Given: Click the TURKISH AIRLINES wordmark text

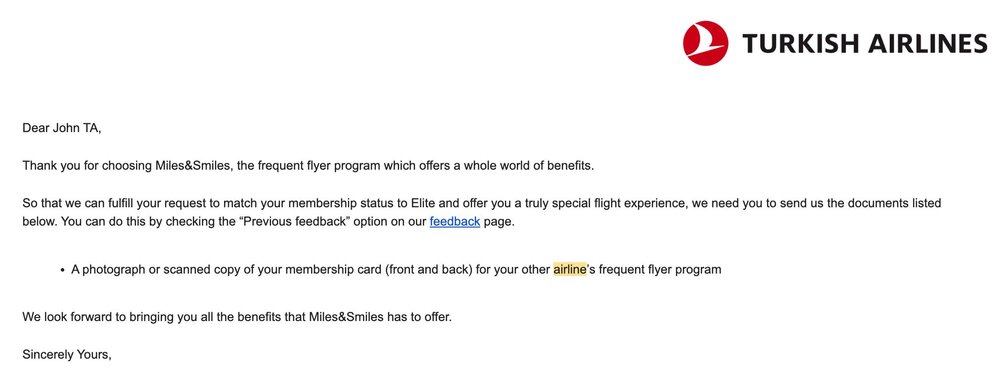Looking at the screenshot, I should (864, 43).
